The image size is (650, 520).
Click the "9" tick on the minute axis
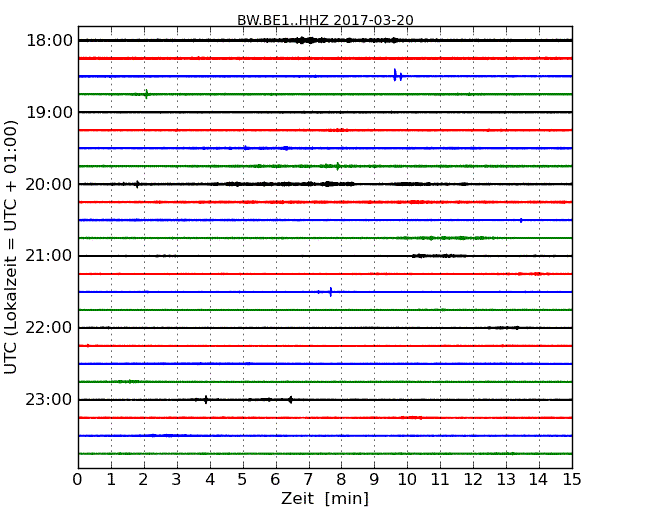[374, 479]
